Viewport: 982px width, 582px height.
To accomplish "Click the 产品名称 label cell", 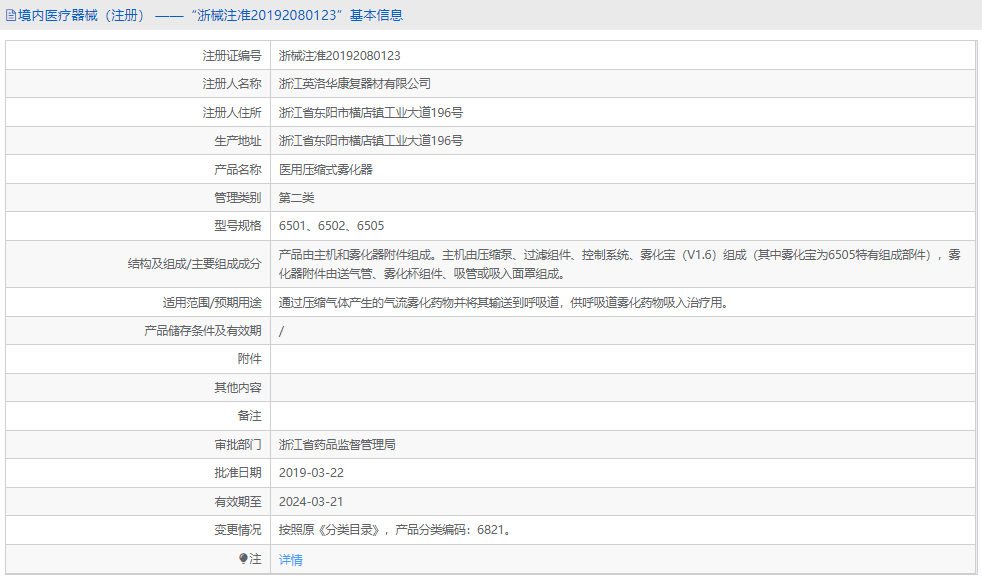I will [x=138, y=169].
